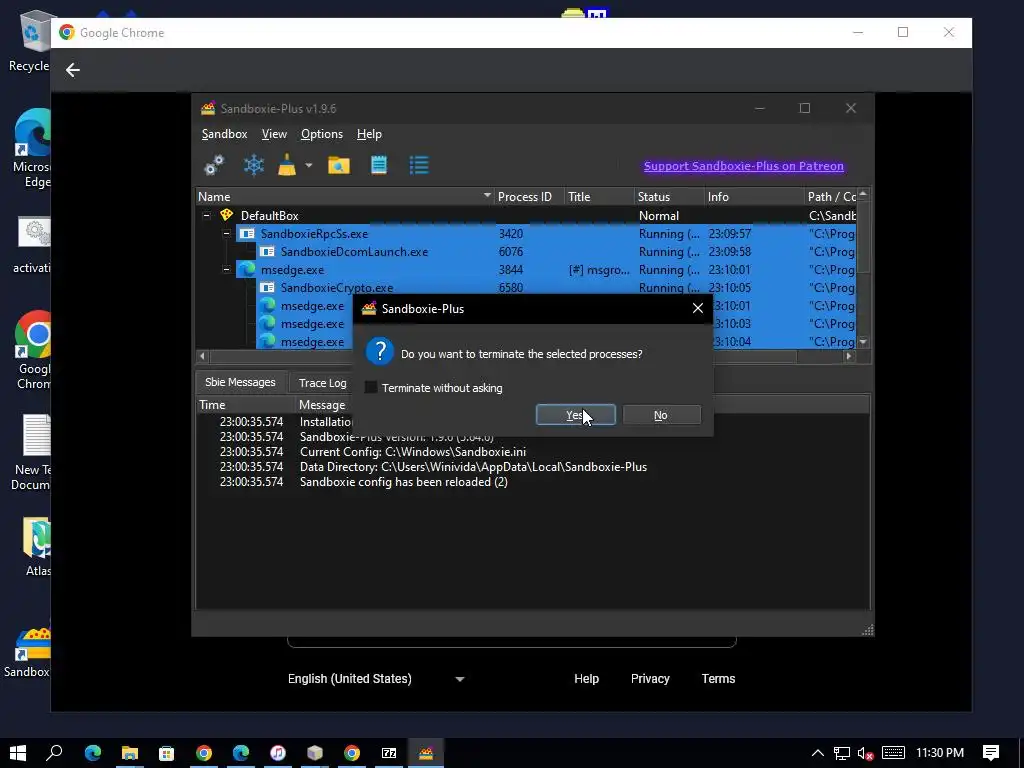Click the Time column header in messages
Image resolution: width=1024 pixels, height=768 pixels.
tap(246, 405)
